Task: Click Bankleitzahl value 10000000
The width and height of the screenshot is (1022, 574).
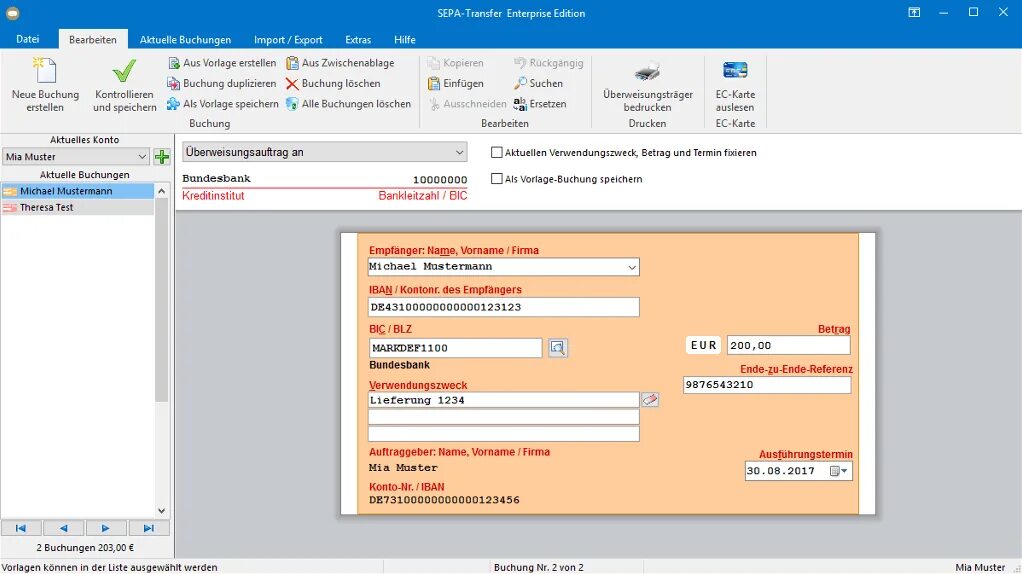Action: click(x=440, y=180)
